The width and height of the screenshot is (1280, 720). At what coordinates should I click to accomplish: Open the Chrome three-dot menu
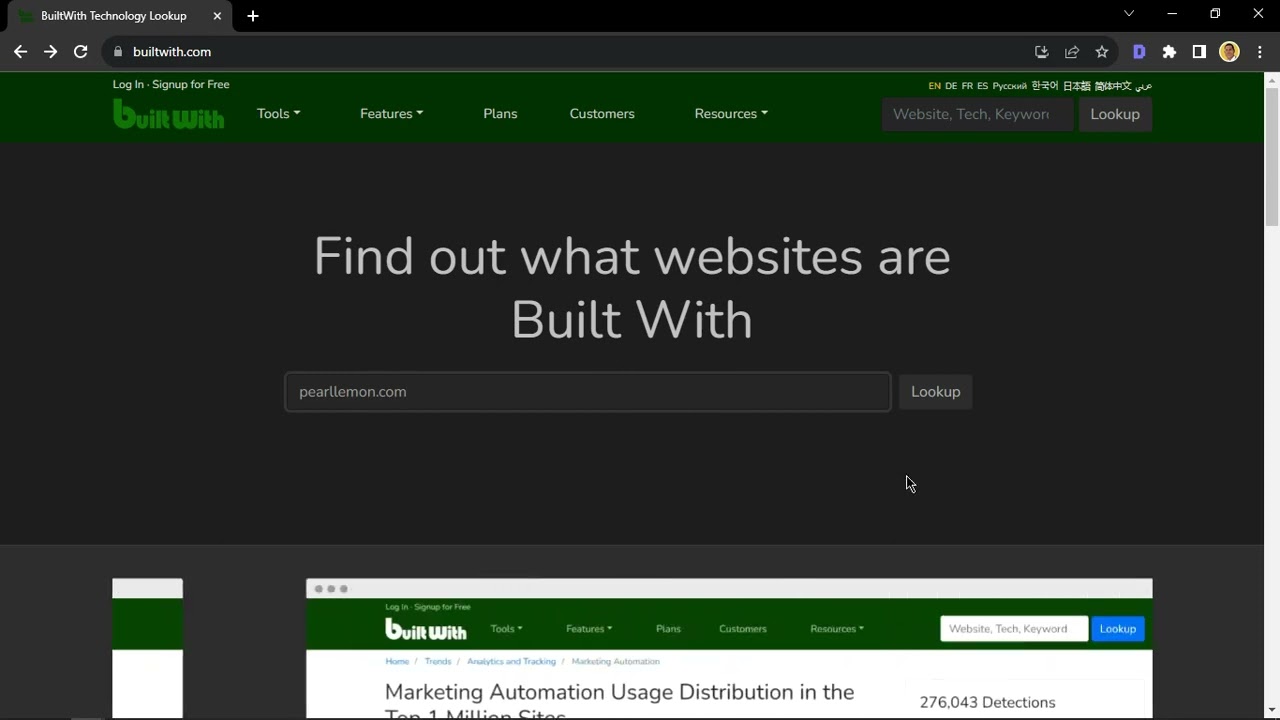pyautogui.click(x=1259, y=52)
